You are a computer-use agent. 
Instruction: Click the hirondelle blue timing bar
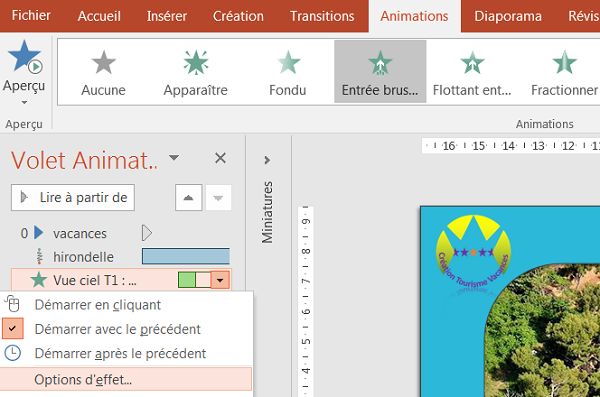(186, 256)
